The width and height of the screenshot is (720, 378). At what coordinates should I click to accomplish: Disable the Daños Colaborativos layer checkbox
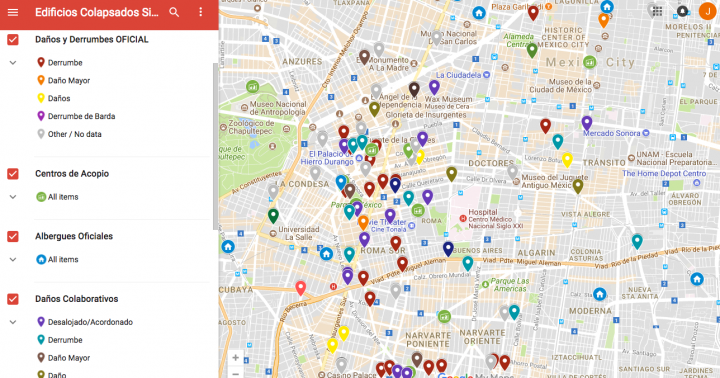click(13, 299)
